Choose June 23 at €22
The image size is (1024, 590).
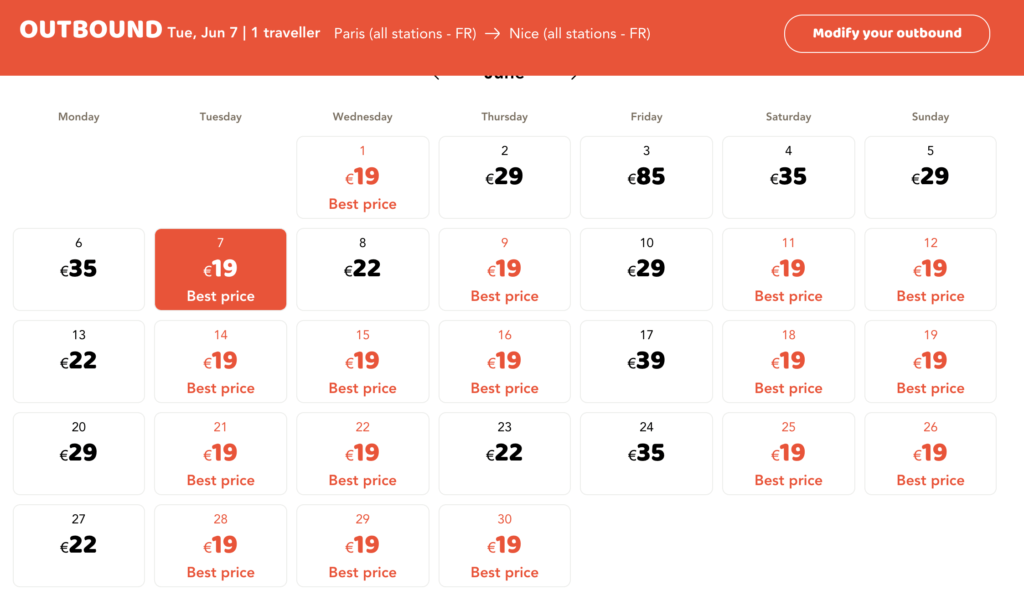(504, 453)
